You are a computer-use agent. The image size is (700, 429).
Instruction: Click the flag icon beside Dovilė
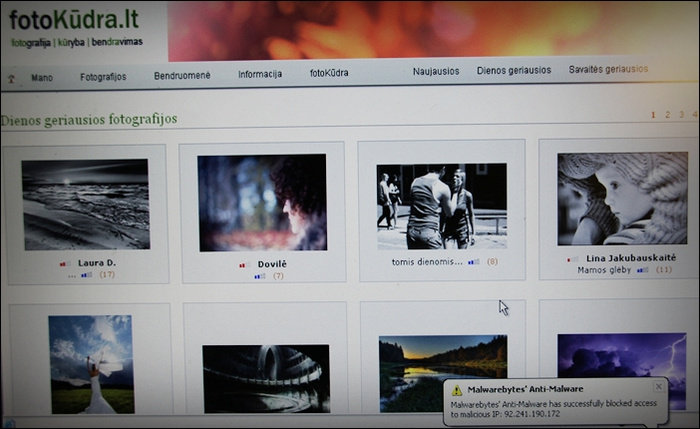pyautogui.click(x=241, y=265)
